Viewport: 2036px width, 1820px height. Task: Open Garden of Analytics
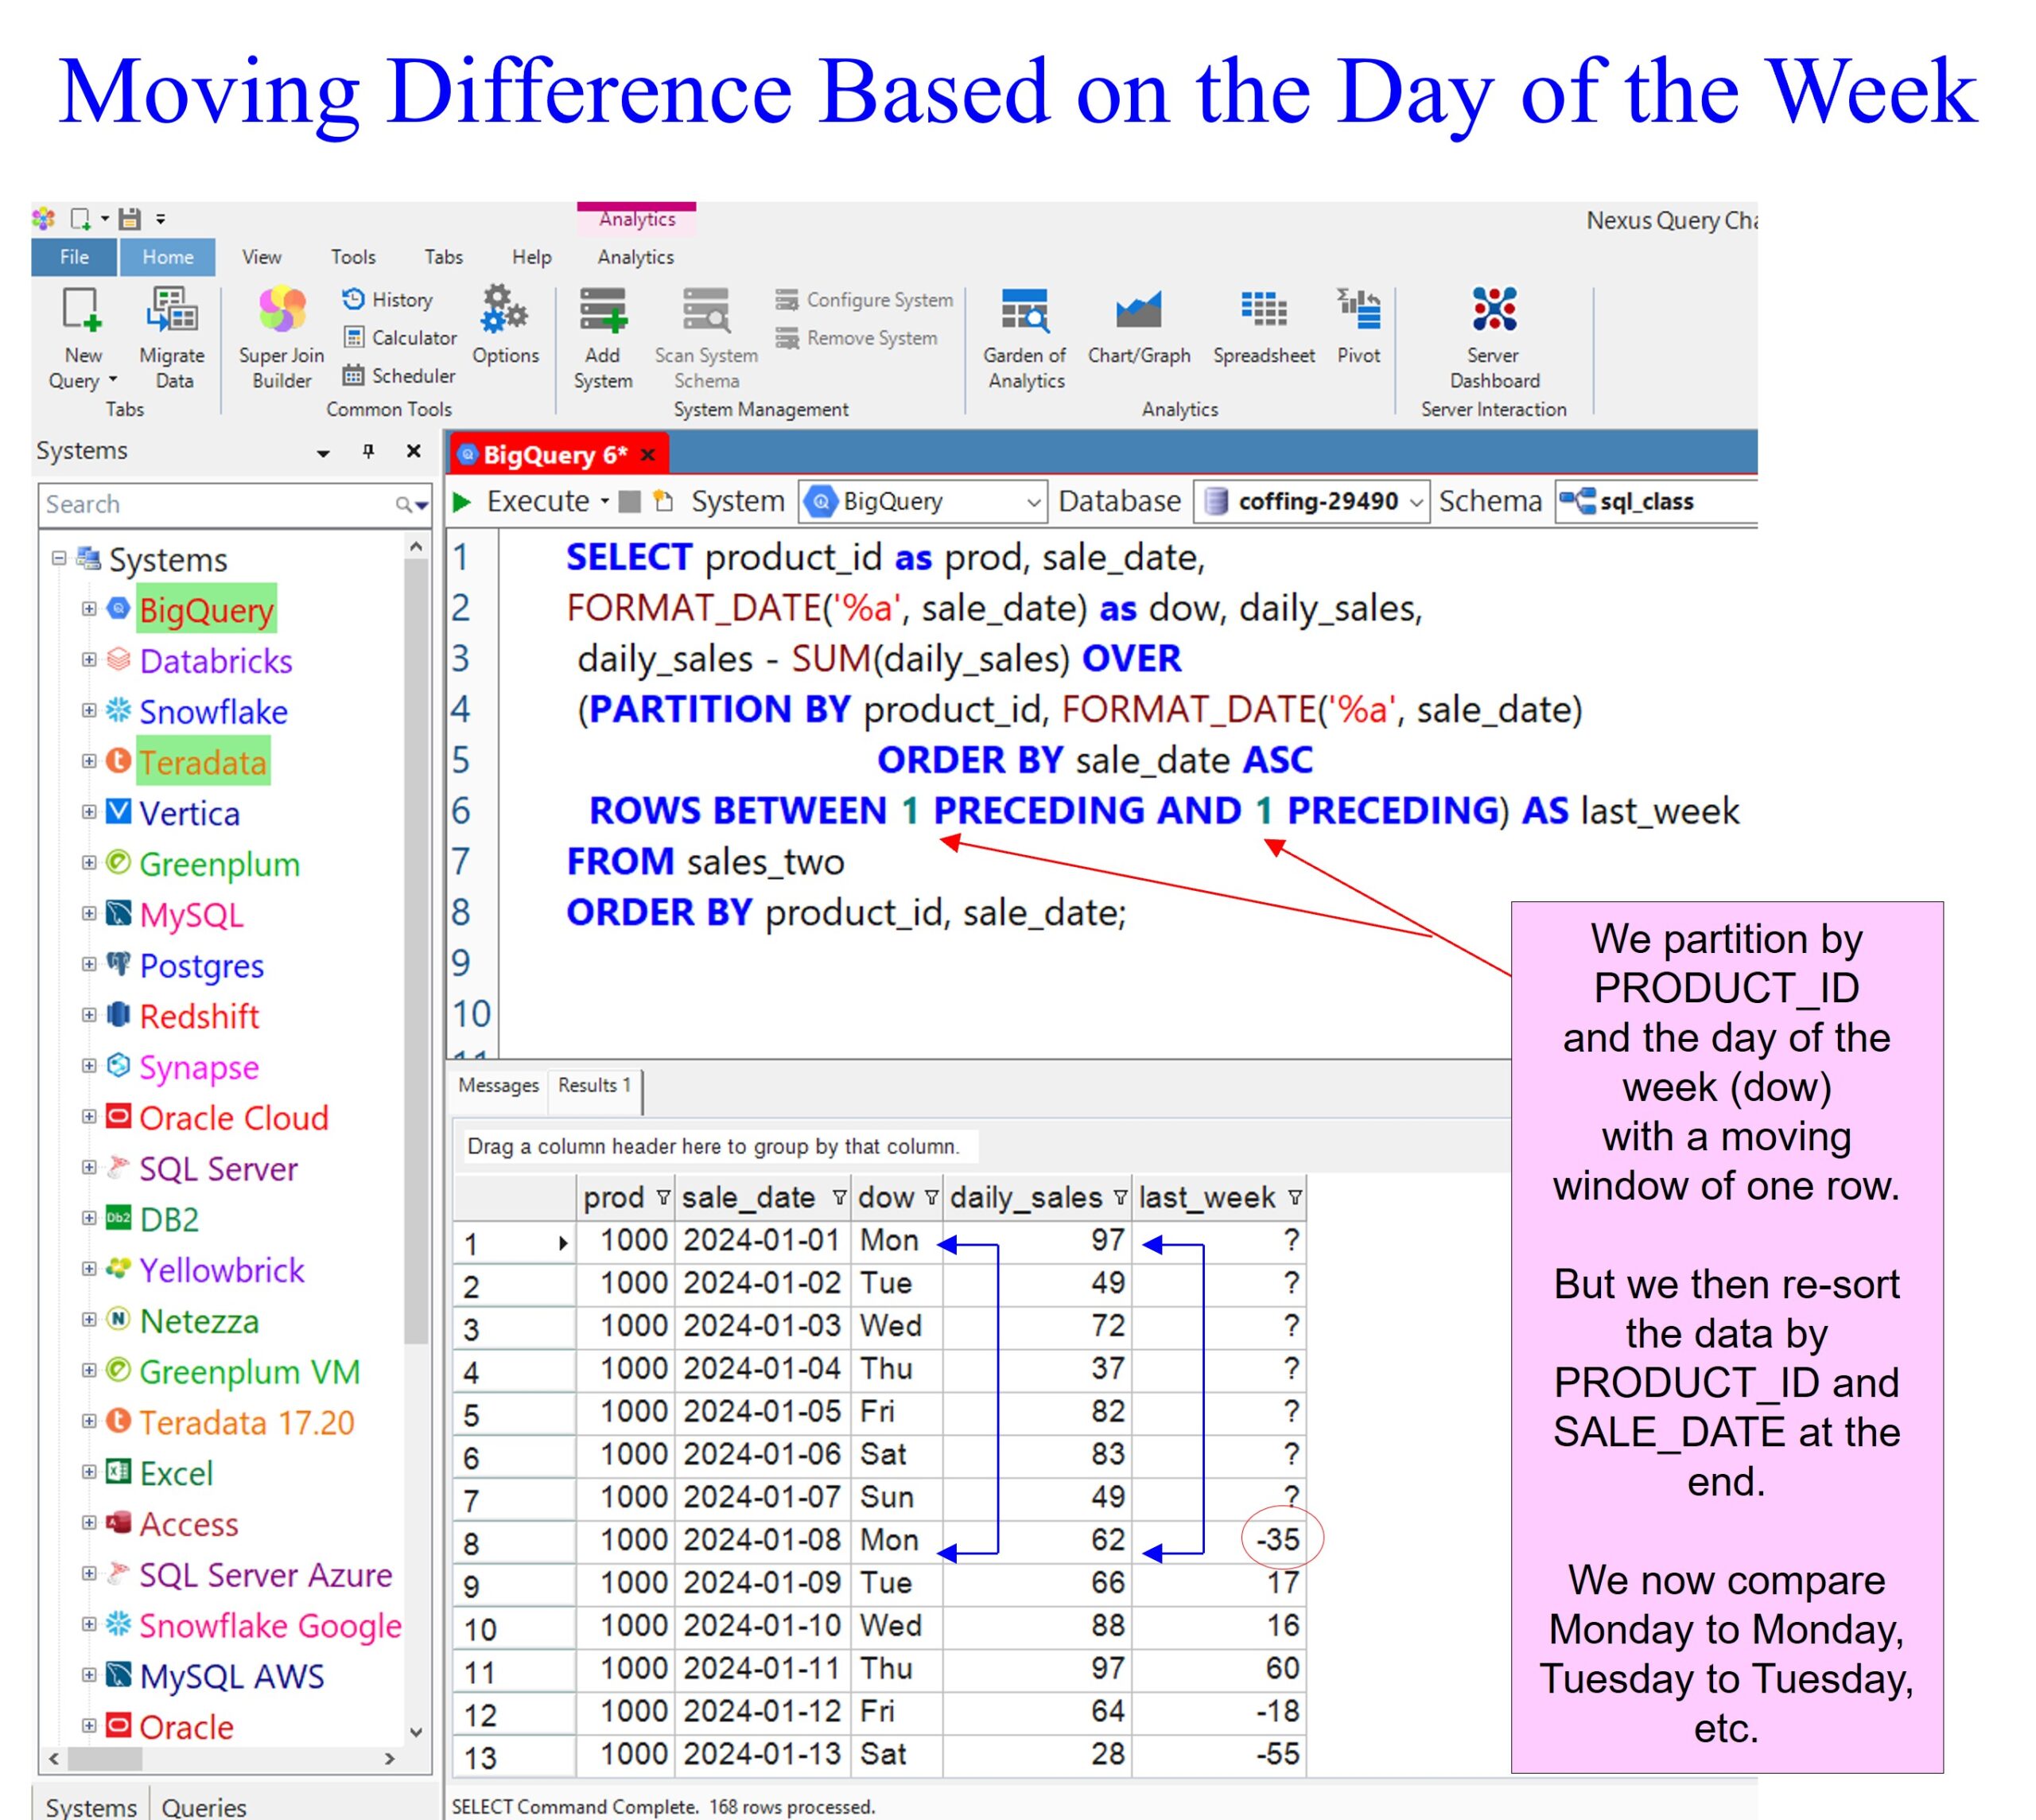(x=1025, y=311)
